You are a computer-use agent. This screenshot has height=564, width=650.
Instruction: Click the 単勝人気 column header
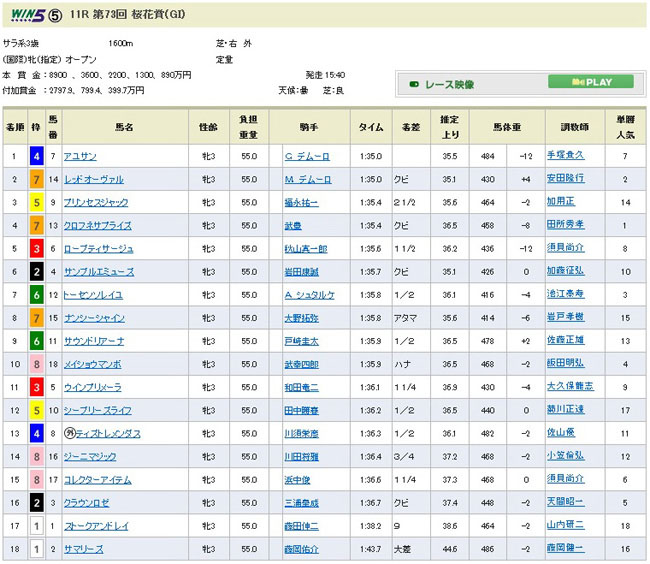pyautogui.click(x=624, y=127)
